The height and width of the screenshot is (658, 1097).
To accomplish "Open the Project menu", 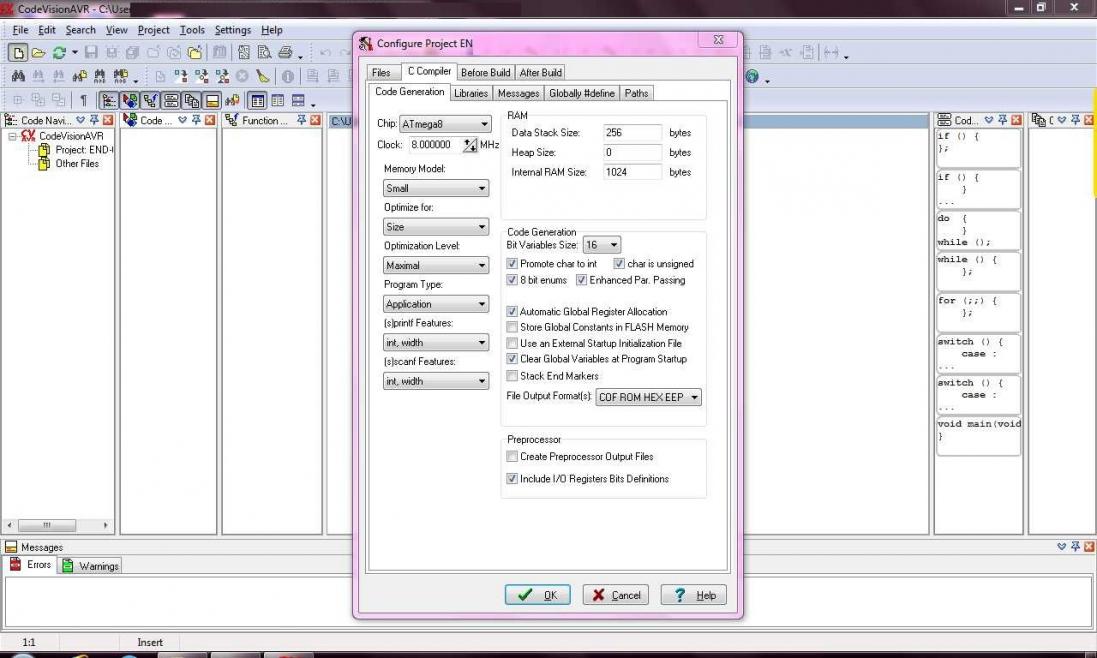I will [x=153, y=30].
